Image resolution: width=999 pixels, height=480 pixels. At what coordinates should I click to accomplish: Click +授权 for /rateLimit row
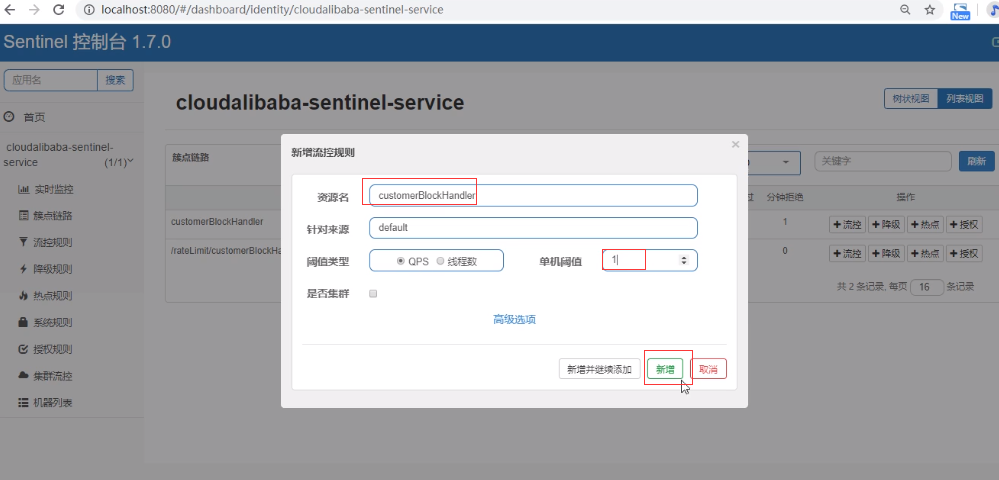(964, 253)
